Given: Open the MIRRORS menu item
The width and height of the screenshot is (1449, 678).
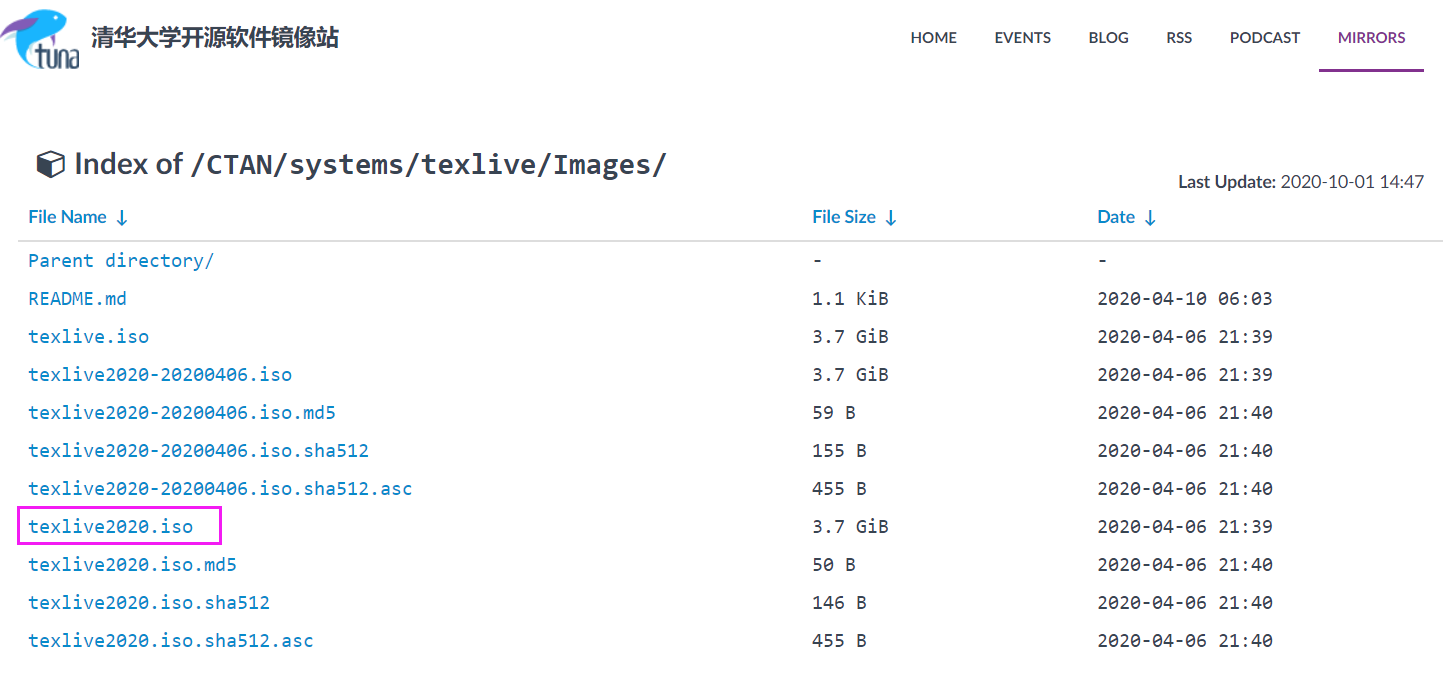Looking at the screenshot, I should click(1371, 38).
